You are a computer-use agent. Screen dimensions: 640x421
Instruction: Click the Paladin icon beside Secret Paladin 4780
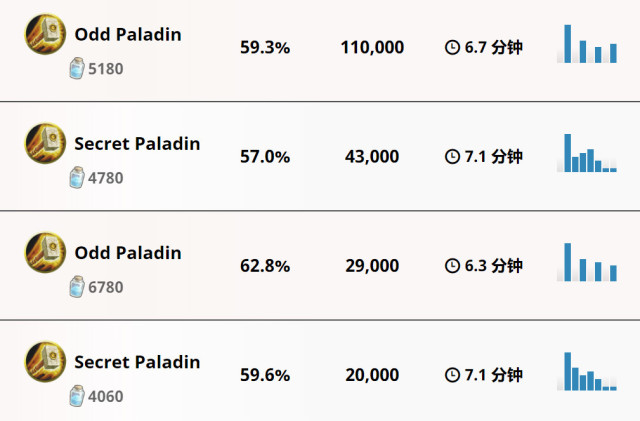coord(45,143)
